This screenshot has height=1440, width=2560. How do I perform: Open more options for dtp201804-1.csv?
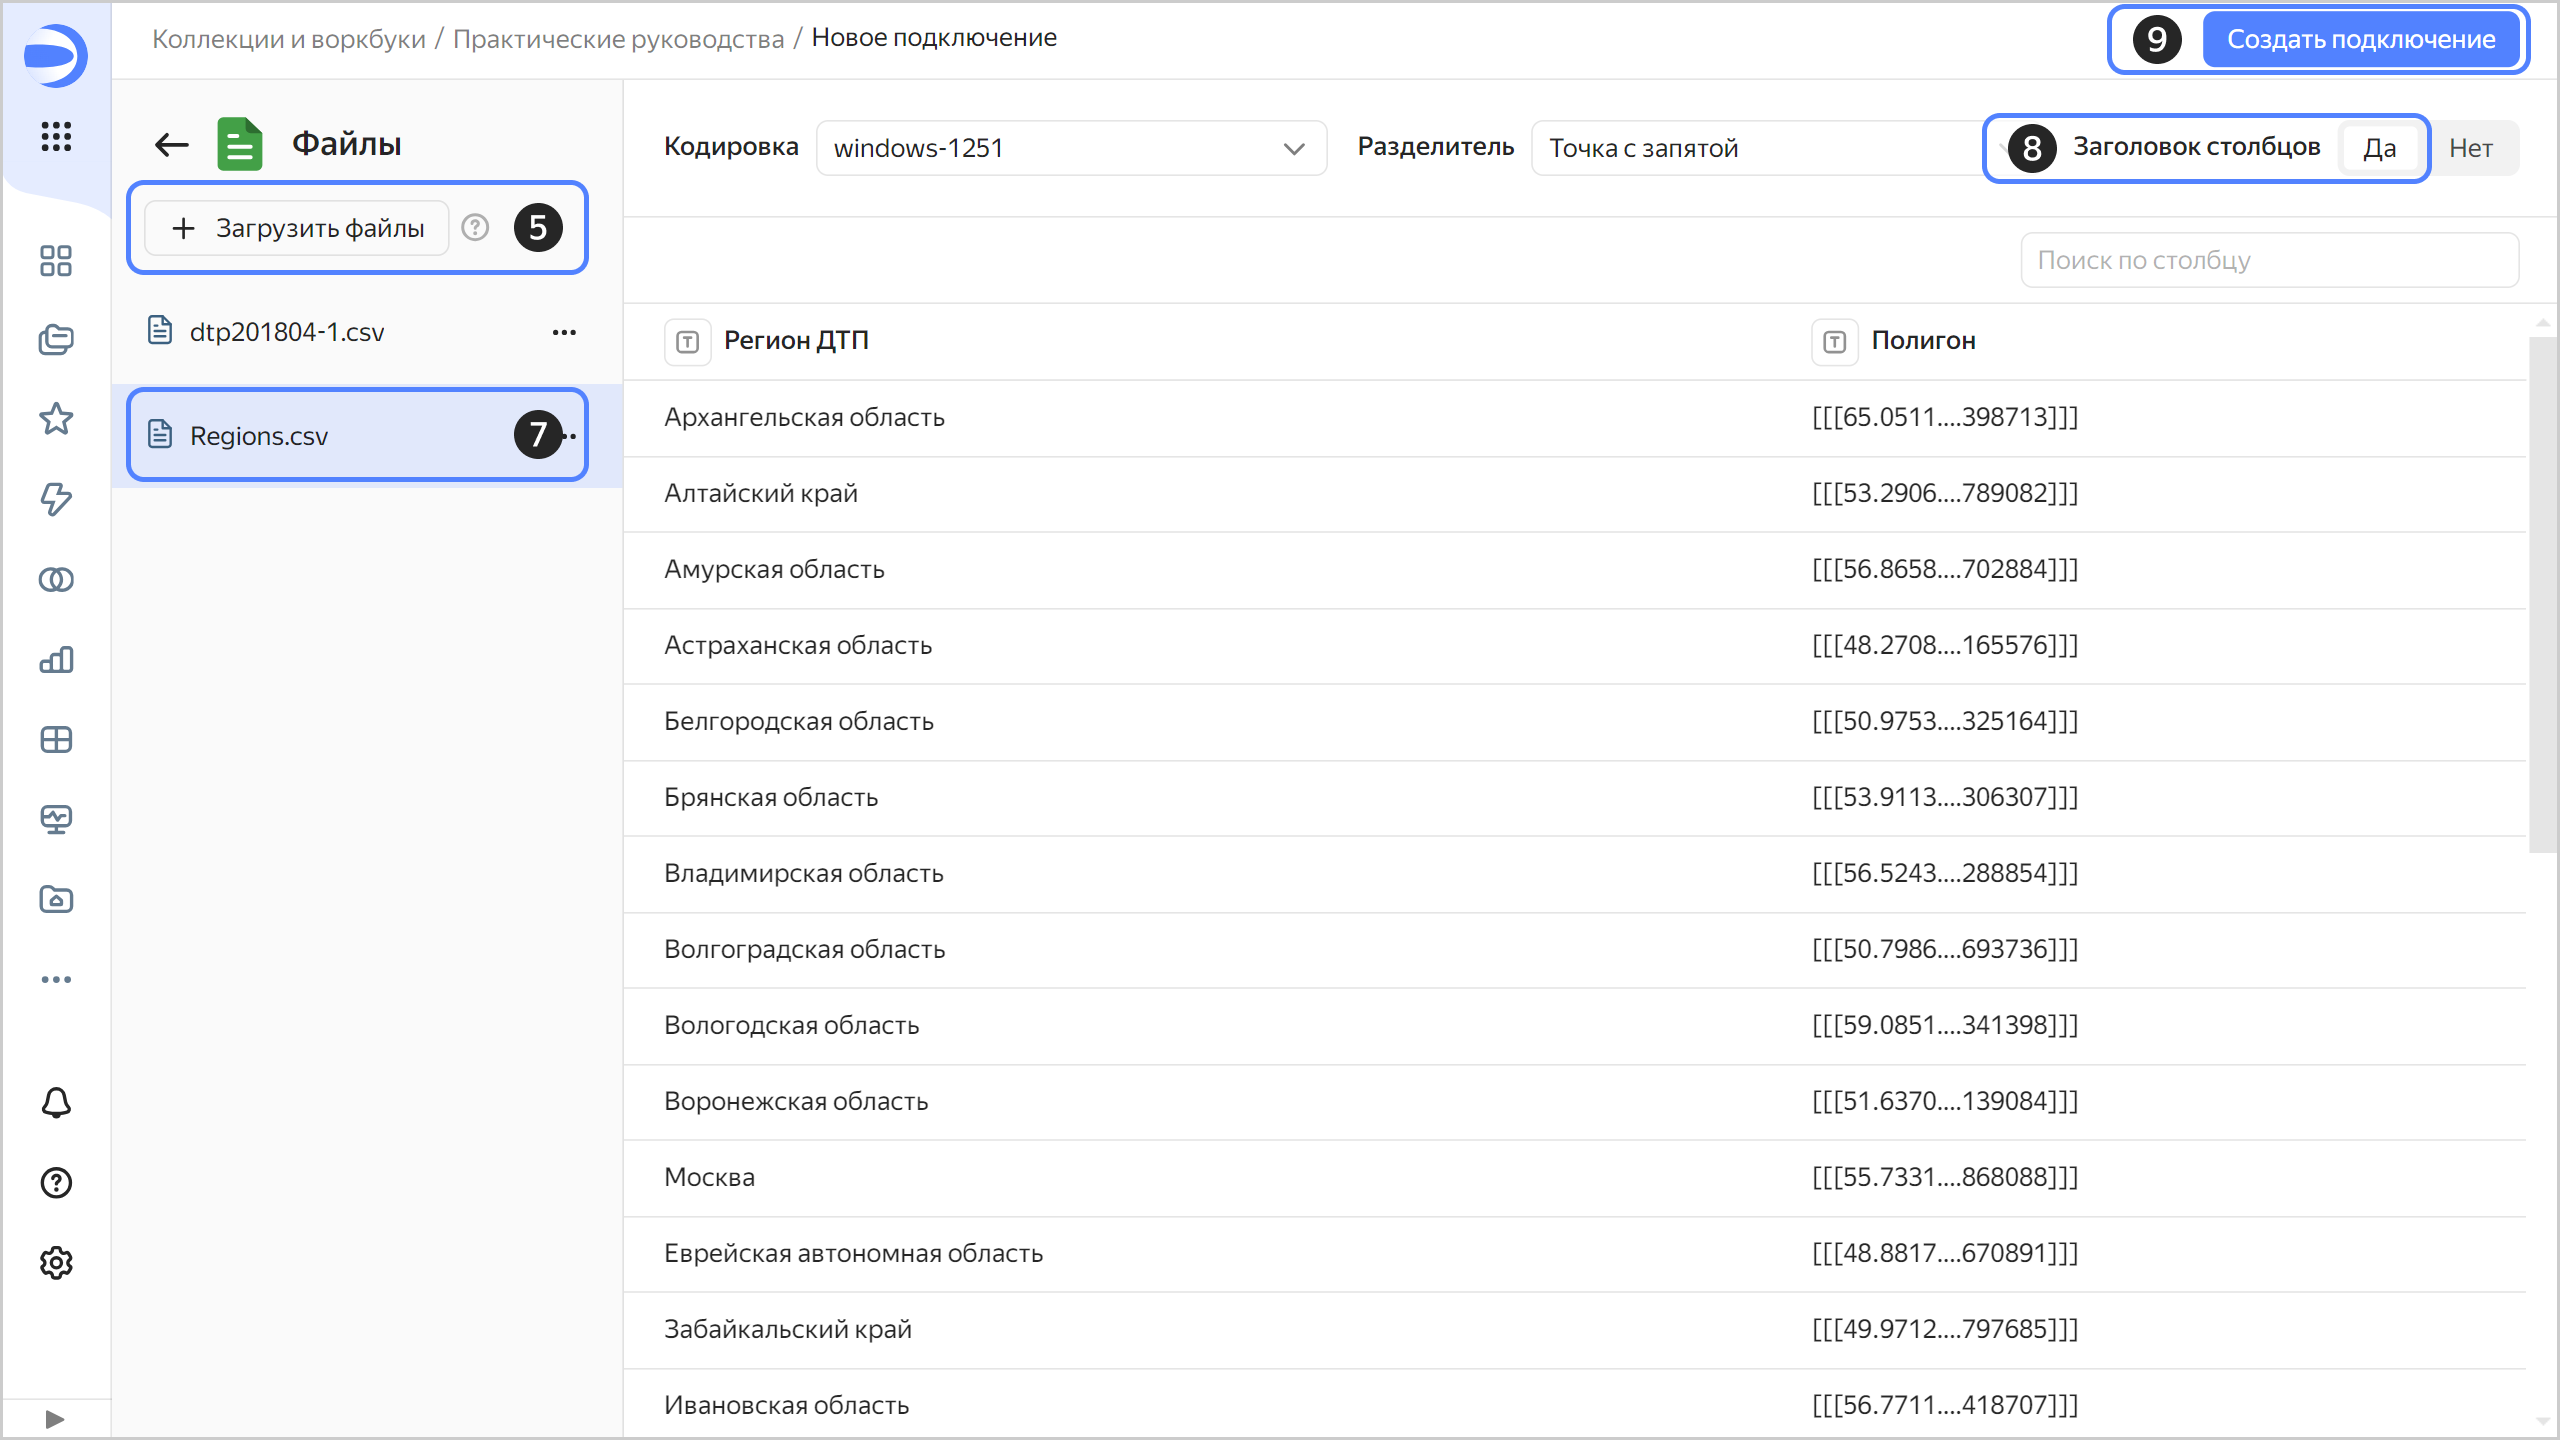tap(564, 332)
